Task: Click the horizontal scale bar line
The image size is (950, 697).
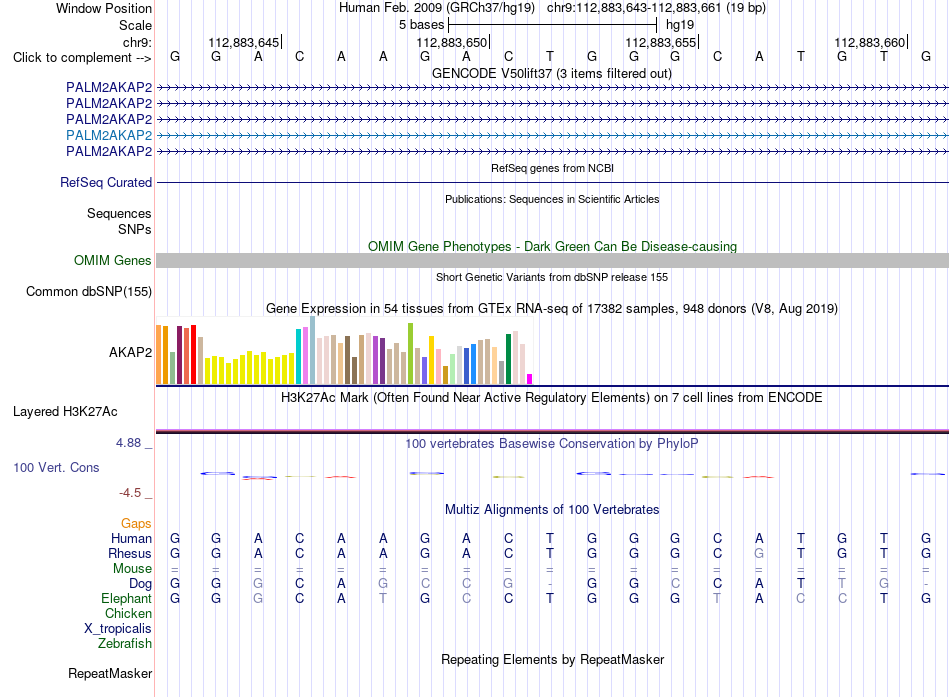Action: 553,25
